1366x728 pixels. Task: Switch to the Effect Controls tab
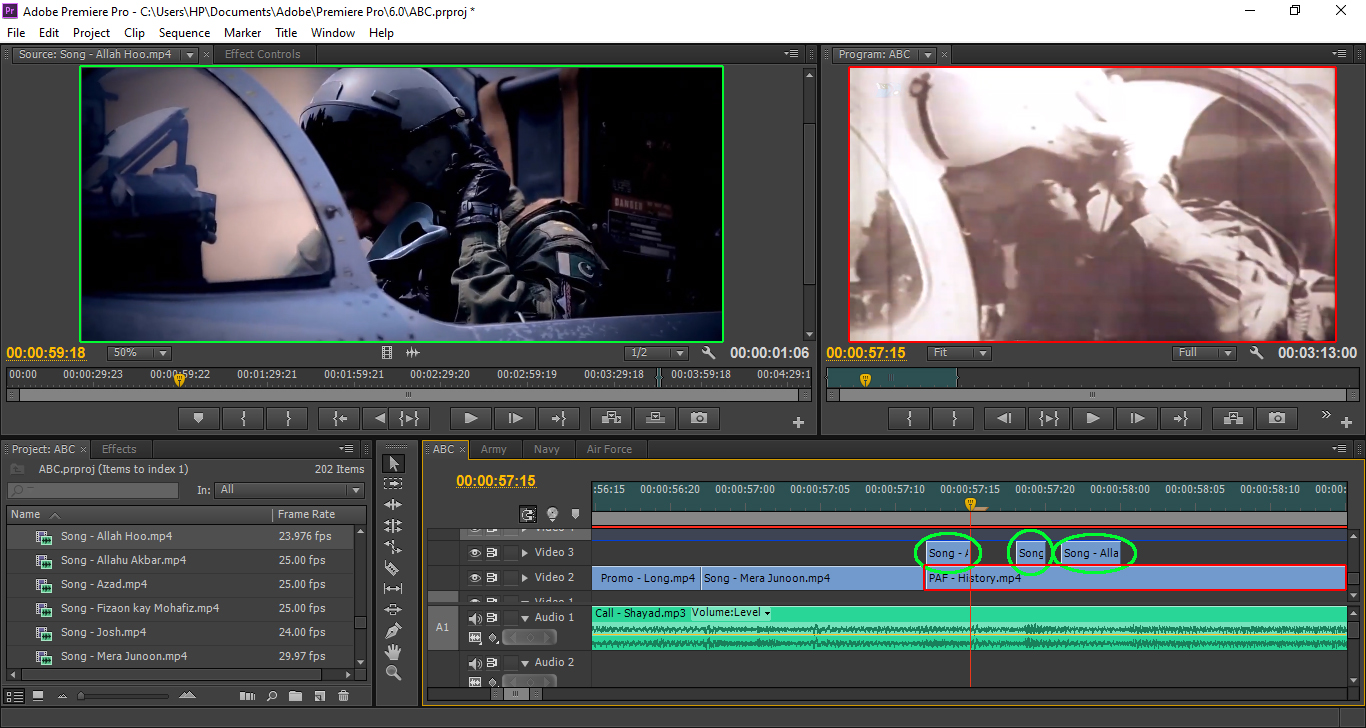[262, 54]
